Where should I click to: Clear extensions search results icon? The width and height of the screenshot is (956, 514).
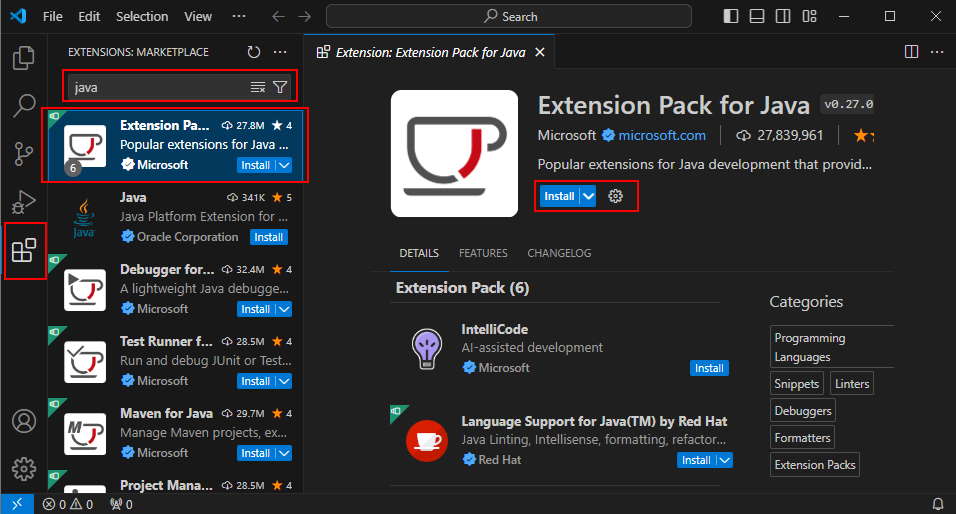coord(258,87)
